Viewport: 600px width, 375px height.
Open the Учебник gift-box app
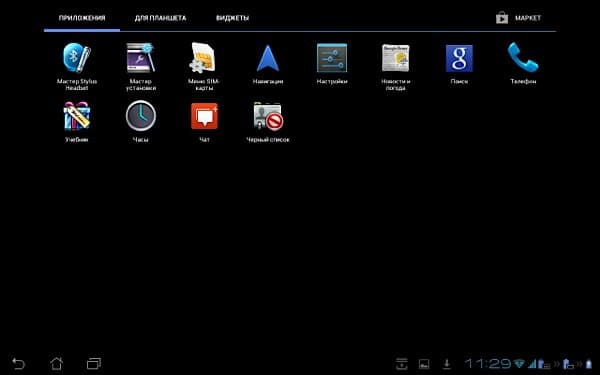[x=77, y=122]
